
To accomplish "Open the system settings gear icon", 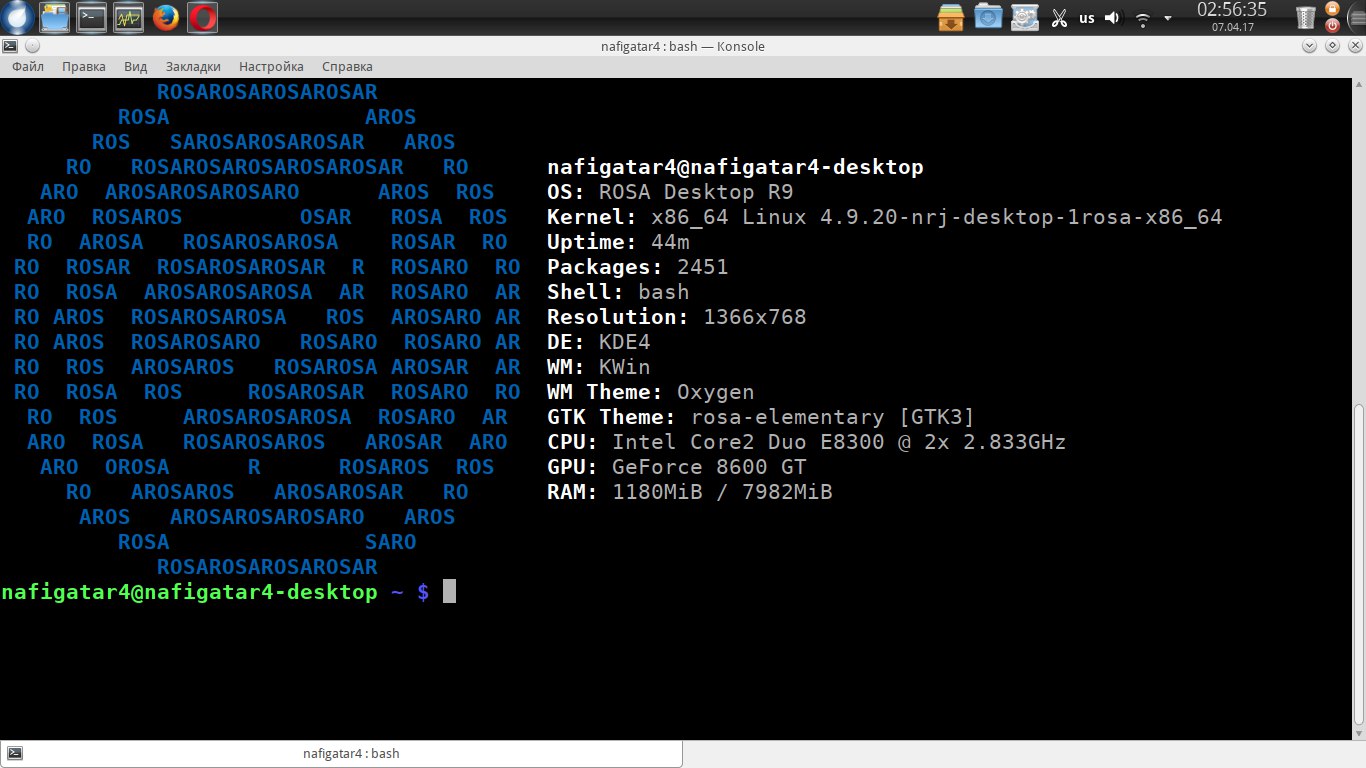I will tap(1024, 17).
